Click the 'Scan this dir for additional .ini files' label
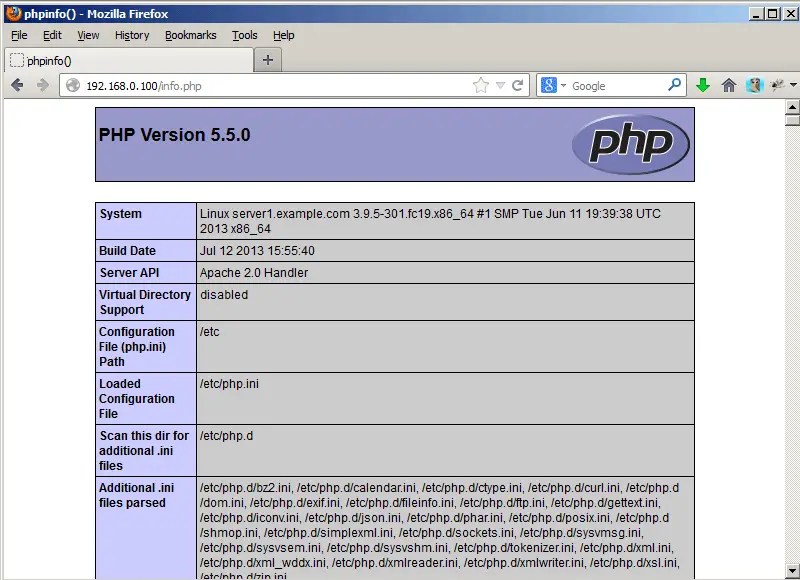The height and width of the screenshot is (580, 800). click(144, 450)
